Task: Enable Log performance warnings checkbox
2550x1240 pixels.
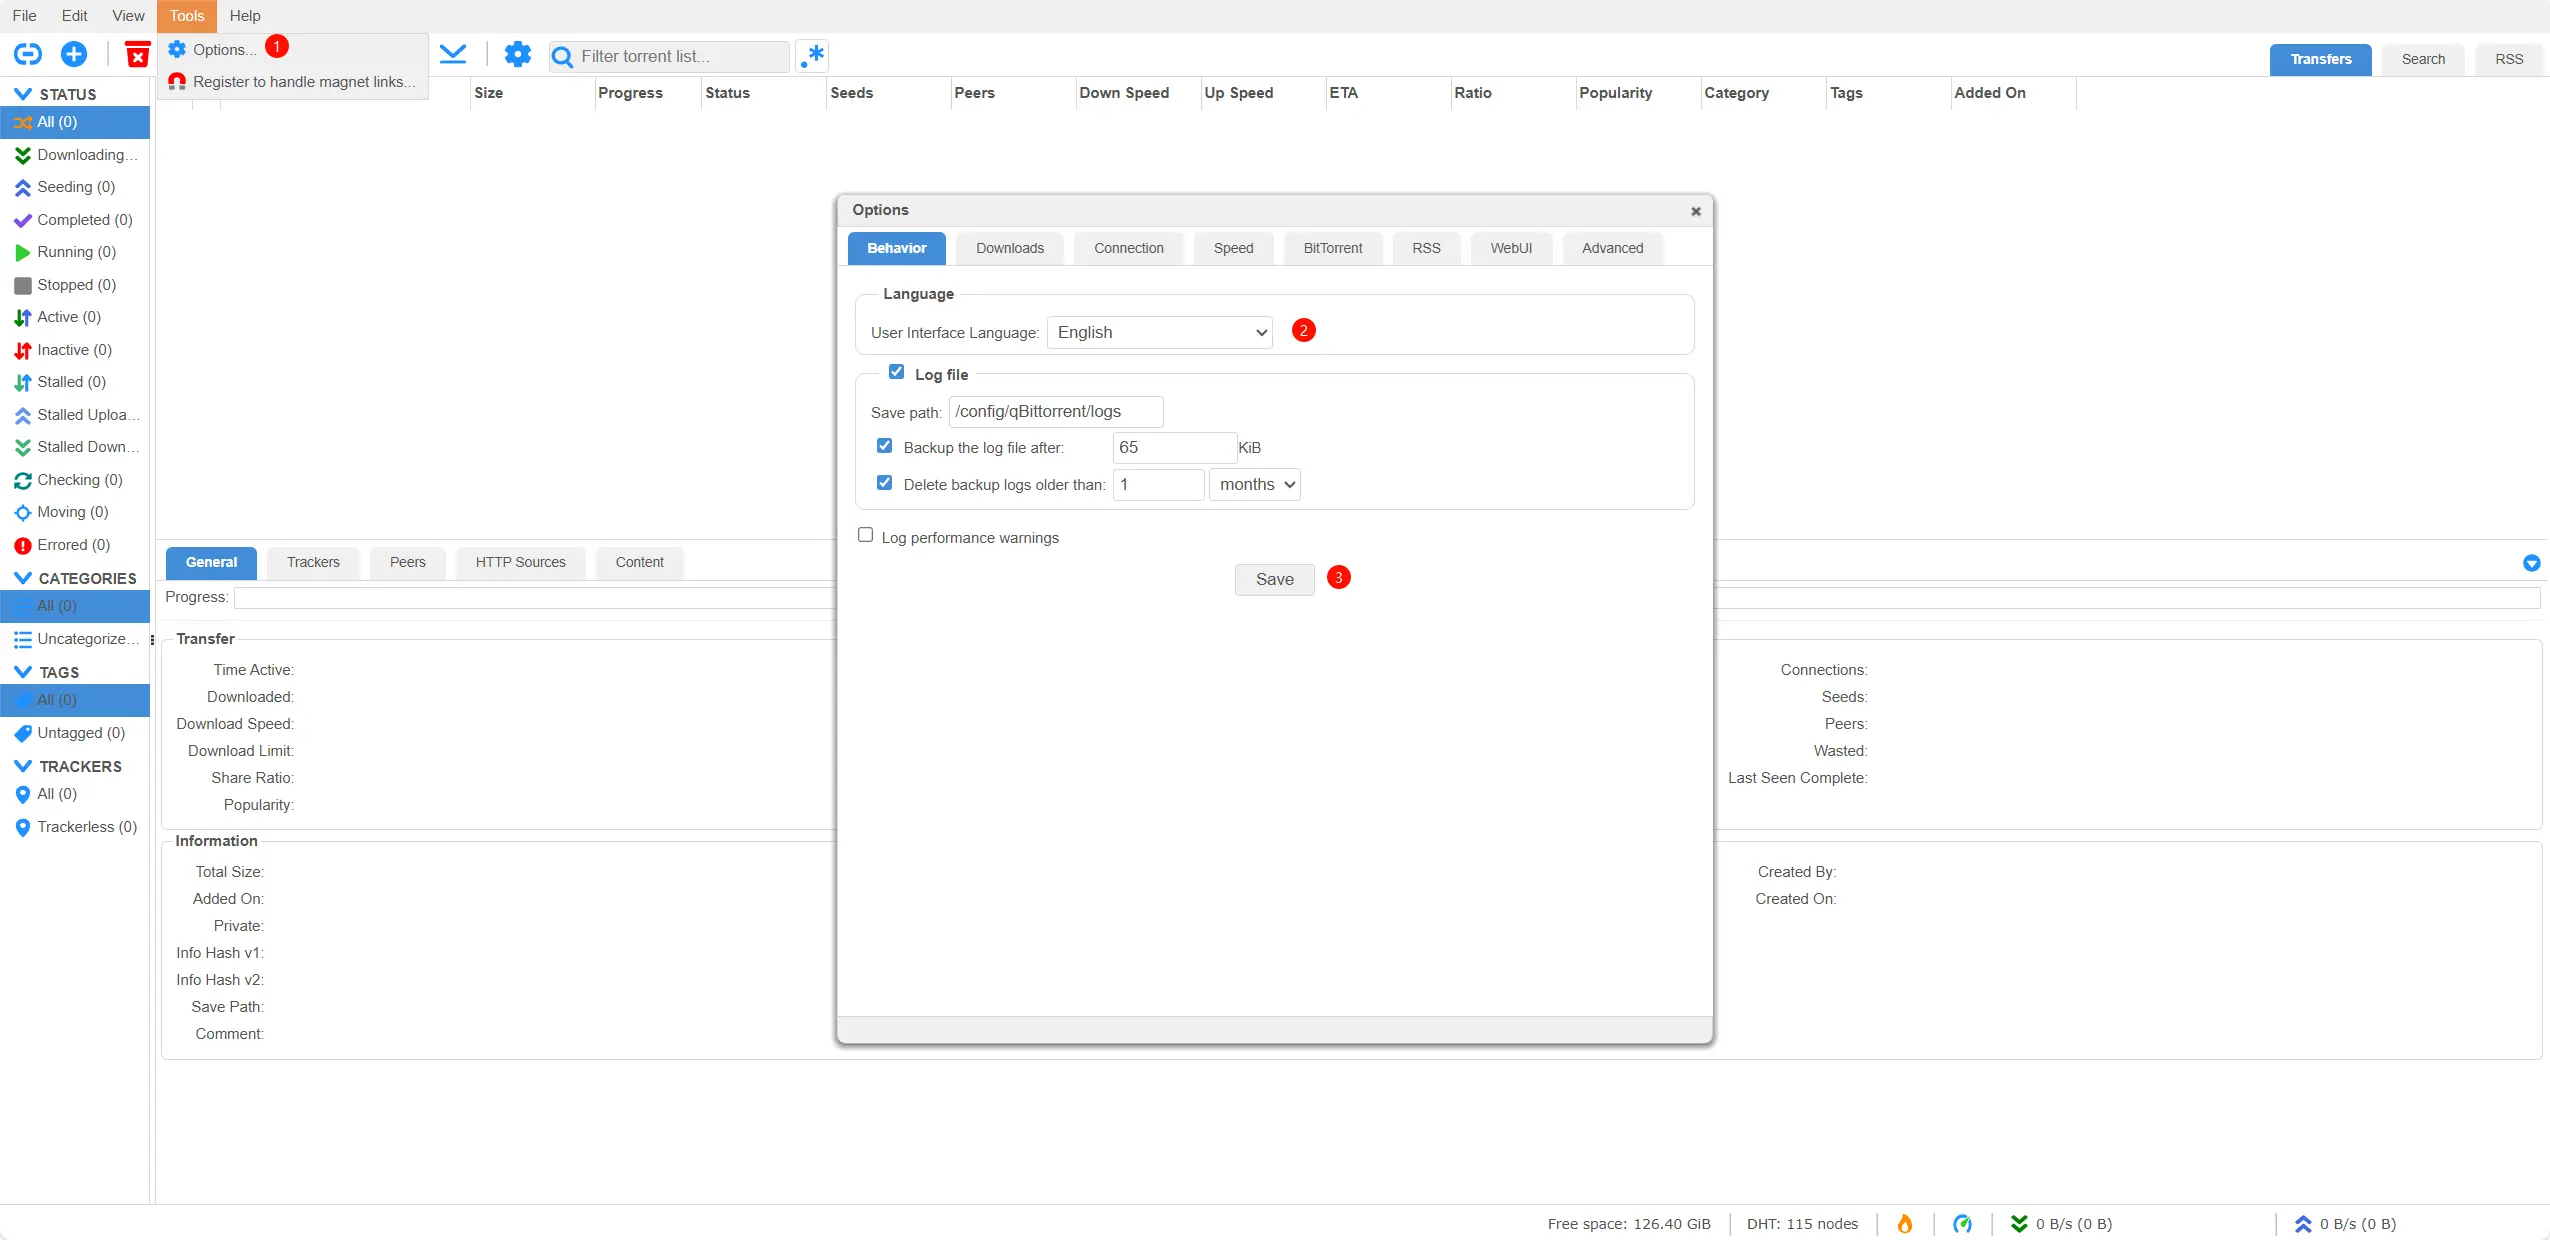Action: pyautogui.click(x=866, y=535)
